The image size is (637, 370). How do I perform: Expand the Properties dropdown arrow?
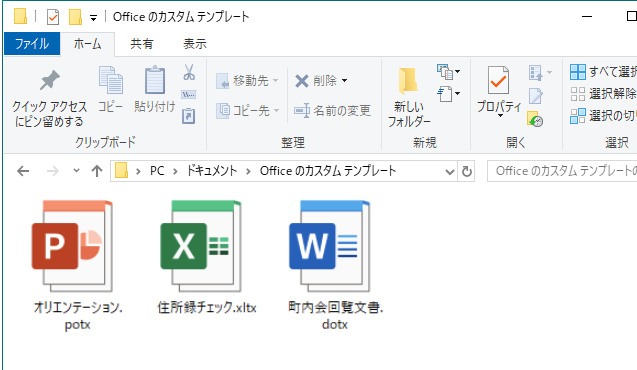tap(500, 116)
